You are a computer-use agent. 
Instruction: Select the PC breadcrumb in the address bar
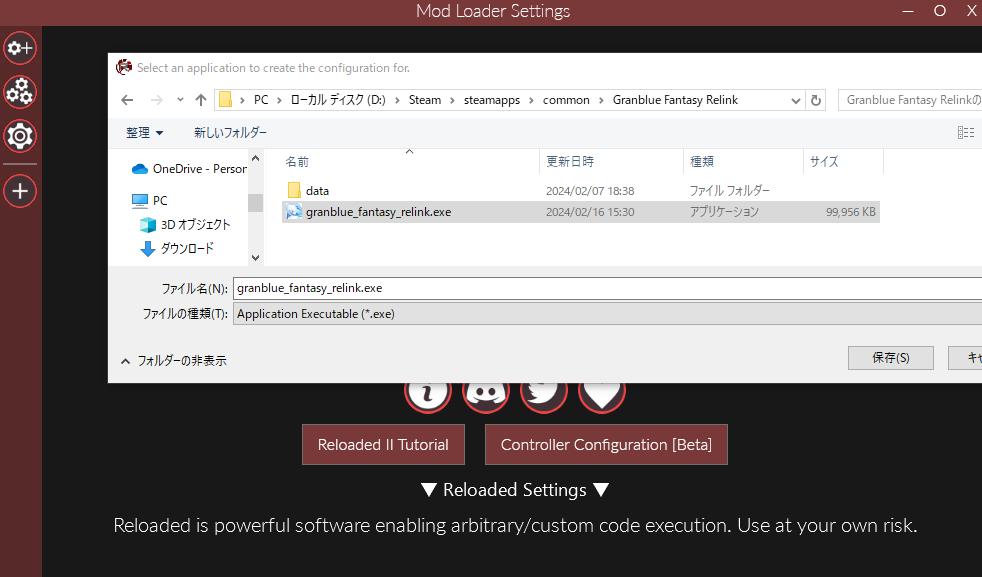click(x=261, y=100)
